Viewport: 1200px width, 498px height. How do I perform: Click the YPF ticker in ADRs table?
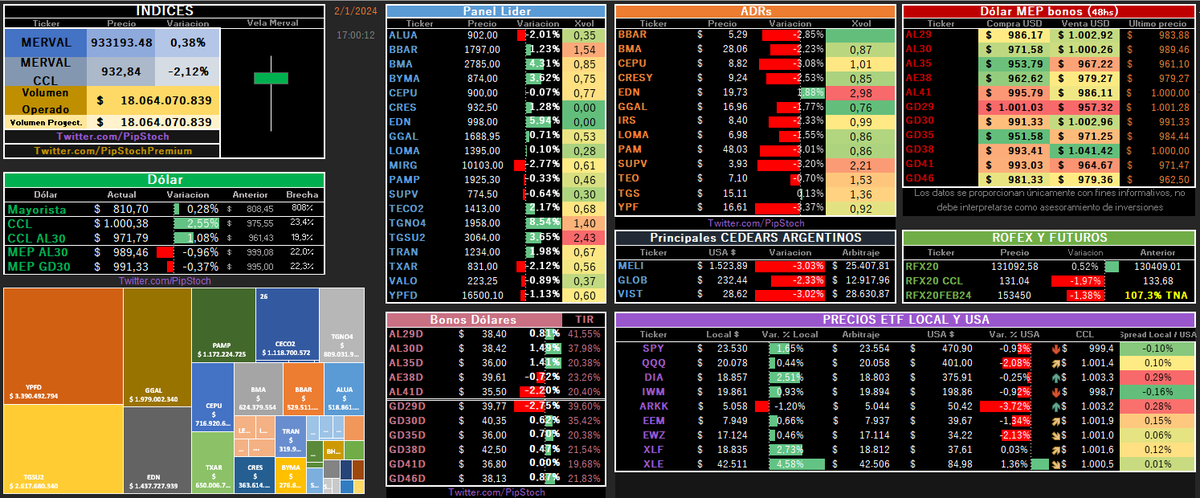click(630, 208)
